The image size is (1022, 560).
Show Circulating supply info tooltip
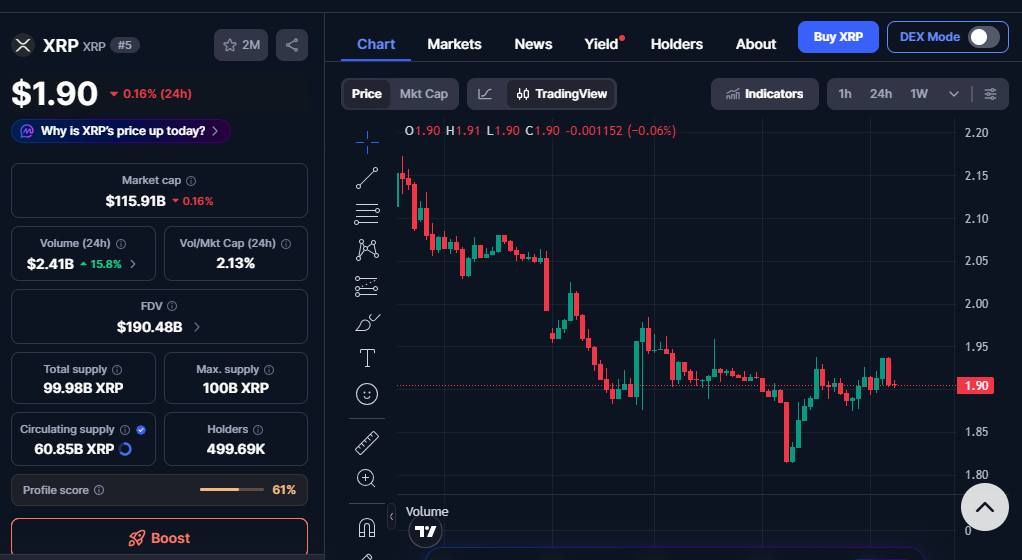pyautogui.click(x=125, y=430)
